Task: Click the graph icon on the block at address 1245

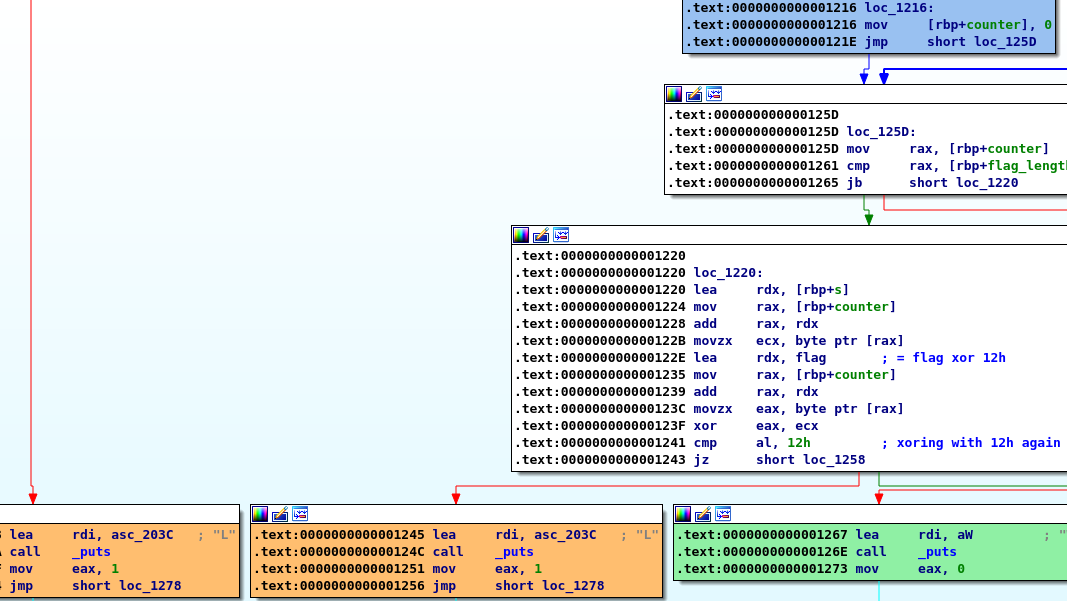Action: pos(300,514)
